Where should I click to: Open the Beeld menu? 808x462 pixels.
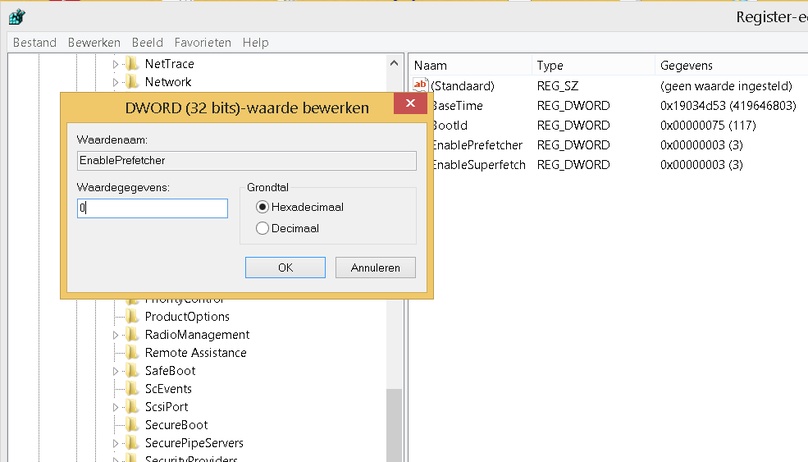click(147, 42)
